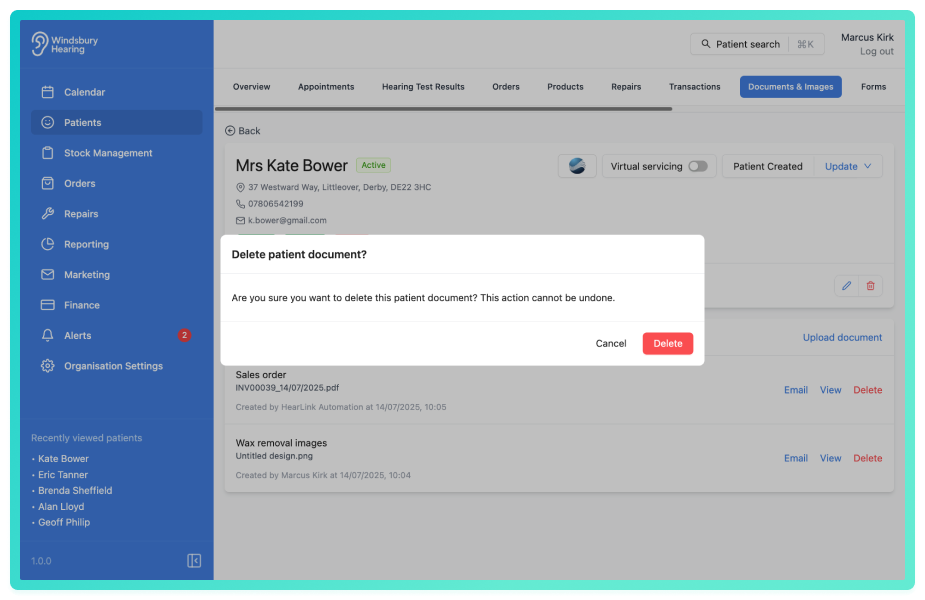
Task: Select the Documents & Images tab
Action: (790, 87)
